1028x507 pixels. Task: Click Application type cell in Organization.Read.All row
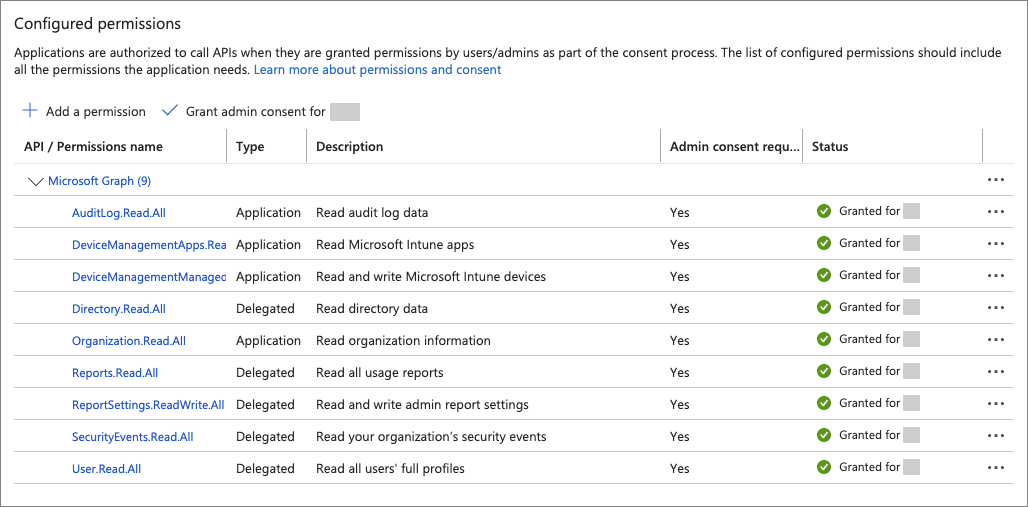coord(268,340)
